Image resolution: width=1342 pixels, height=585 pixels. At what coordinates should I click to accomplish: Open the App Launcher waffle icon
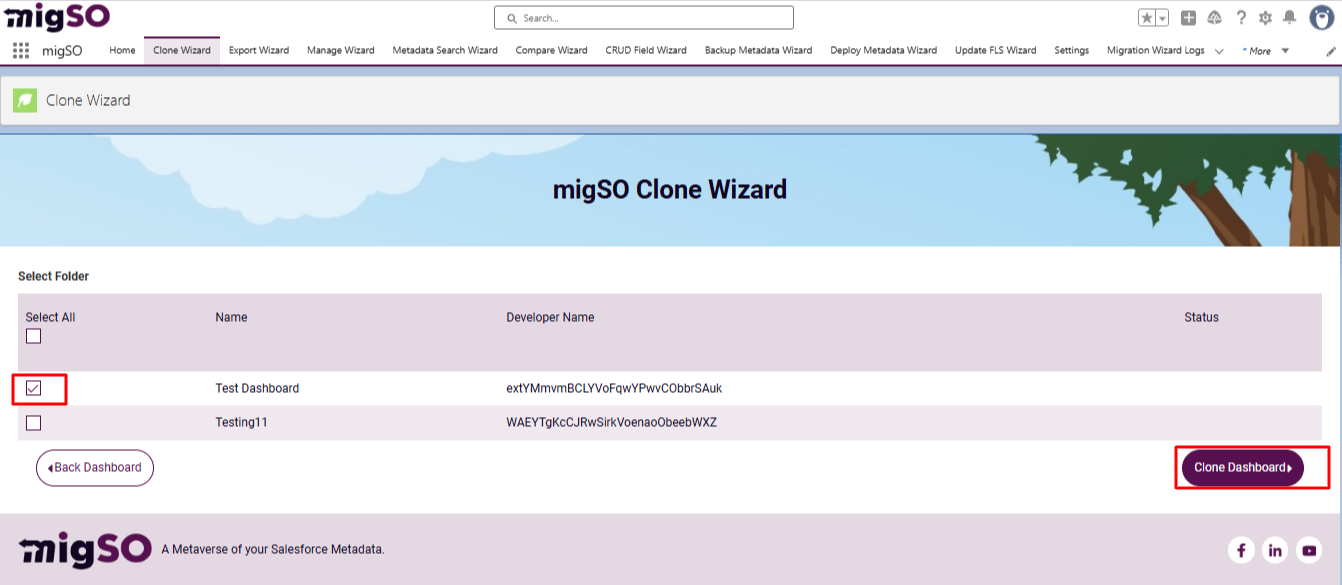pyautogui.click(x=20, y=50)
